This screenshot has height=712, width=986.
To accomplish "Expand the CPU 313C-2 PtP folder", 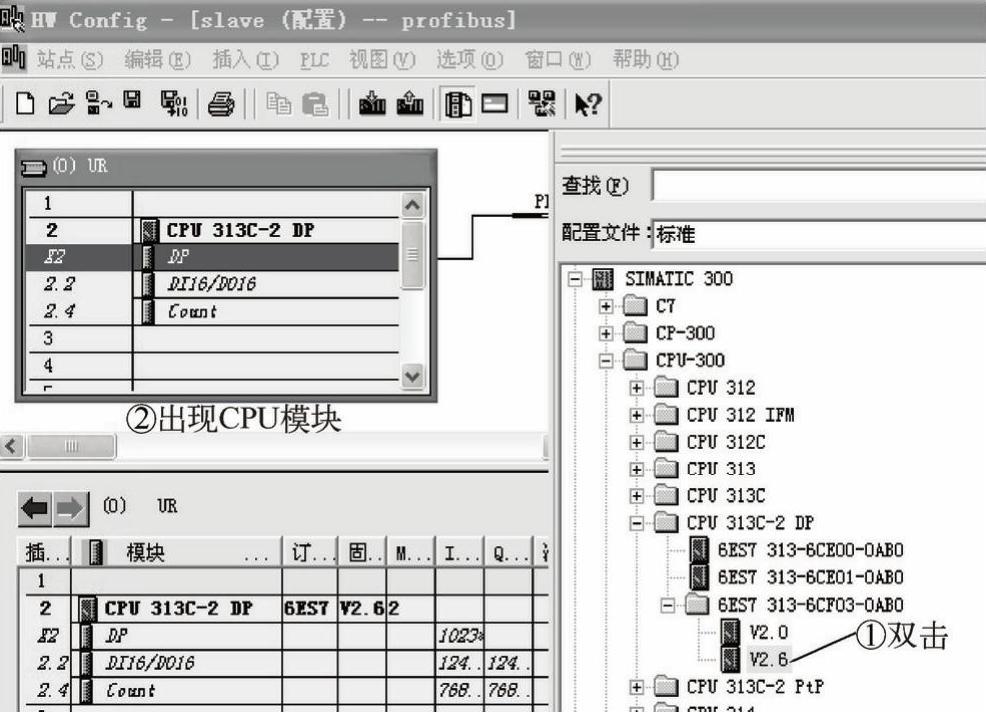I will click(636, 687).
